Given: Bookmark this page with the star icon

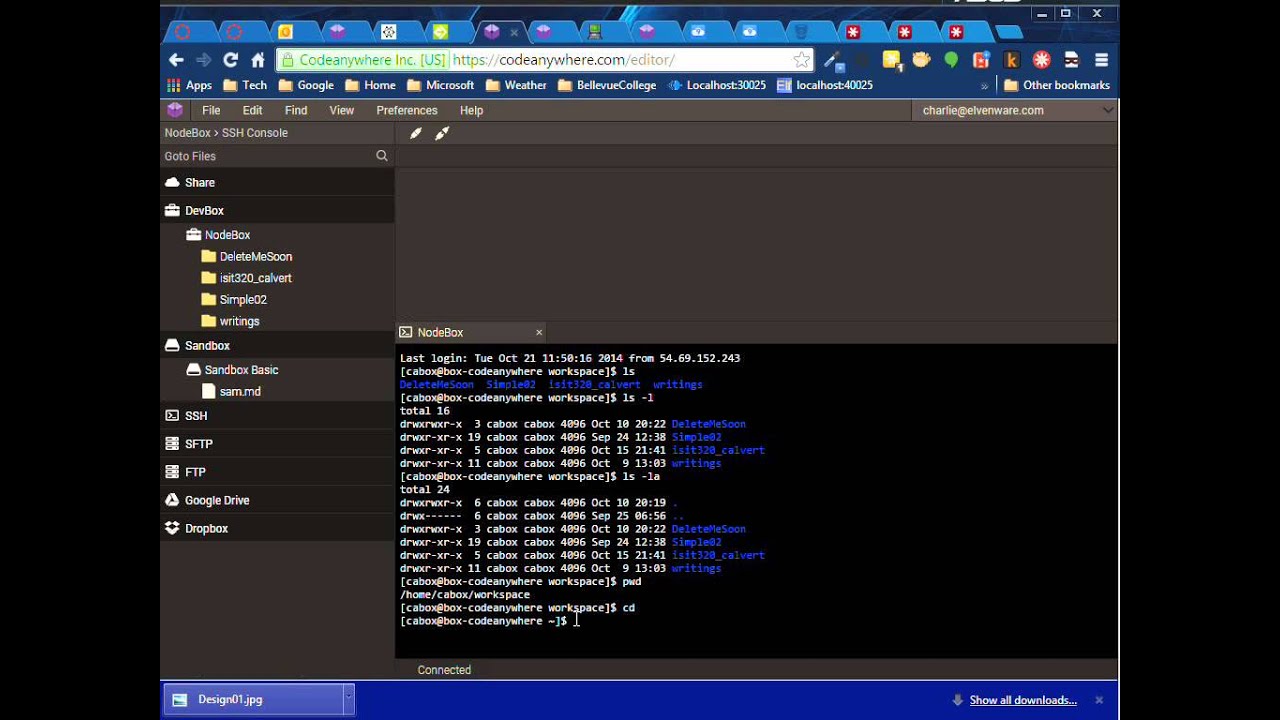Looking at the screenshot, I should coord(801,60).
